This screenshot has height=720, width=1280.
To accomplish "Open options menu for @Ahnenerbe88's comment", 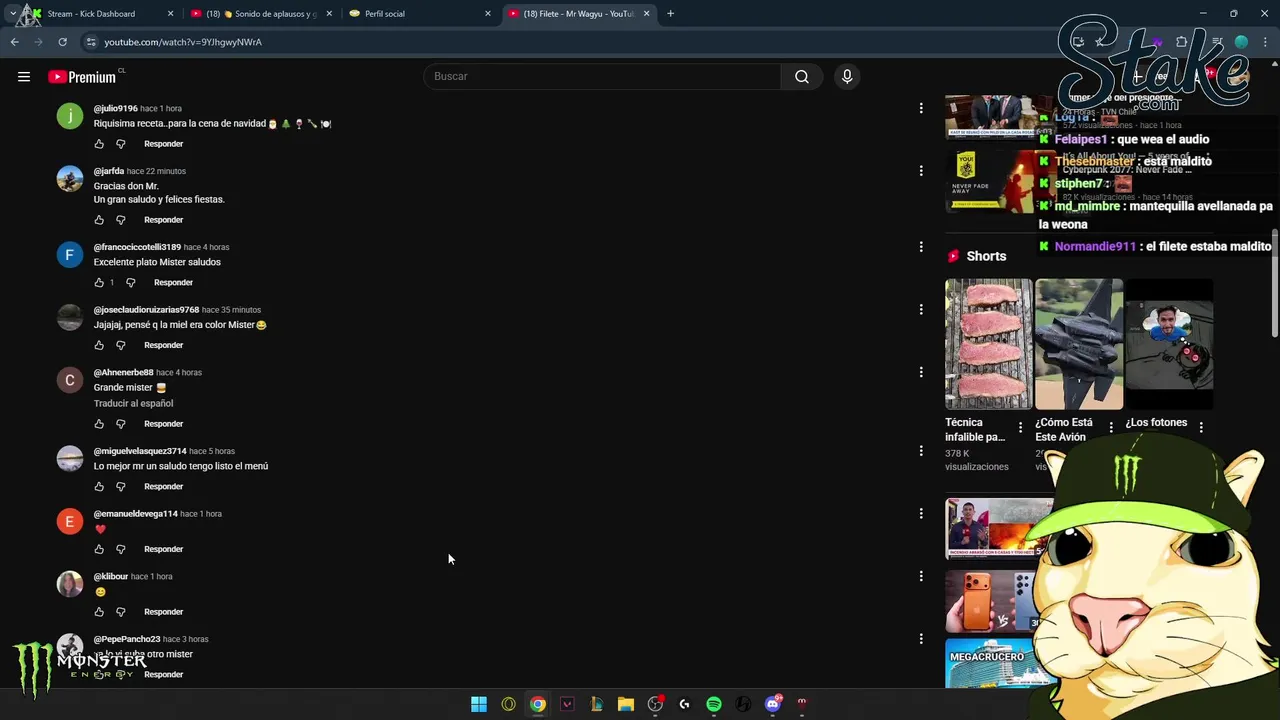I will pyautogui.click(x=921, y=372).
